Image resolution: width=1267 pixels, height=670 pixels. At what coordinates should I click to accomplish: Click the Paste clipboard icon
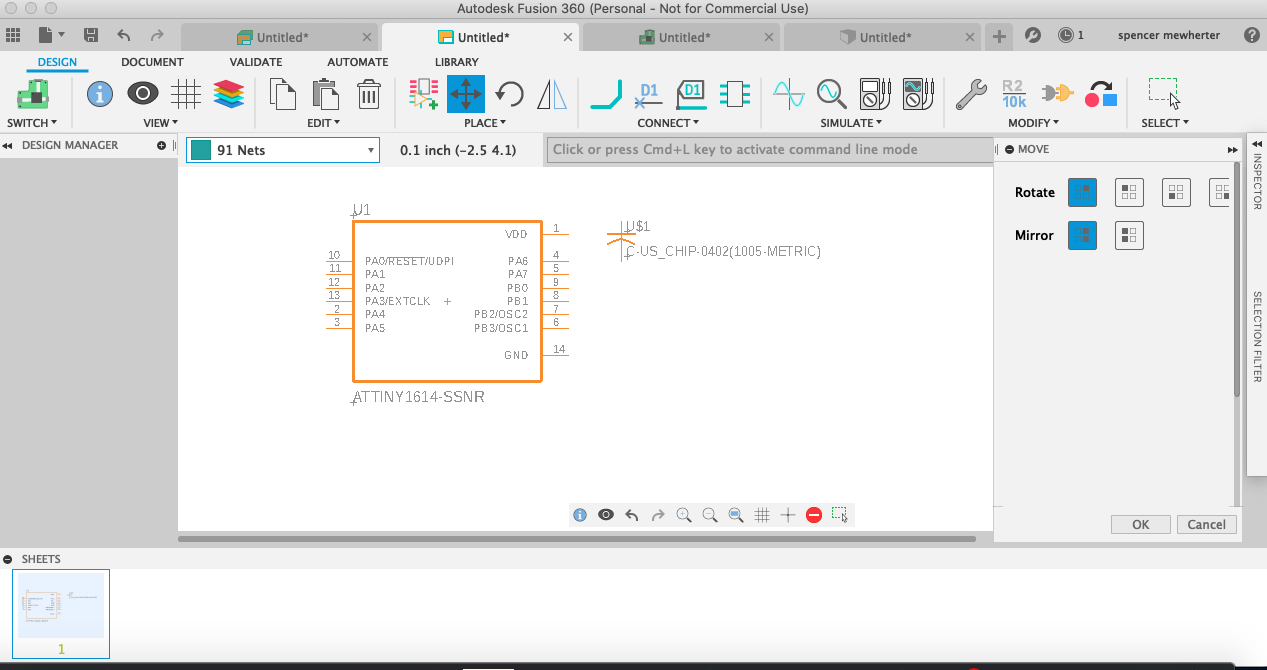tap(326, 95)
